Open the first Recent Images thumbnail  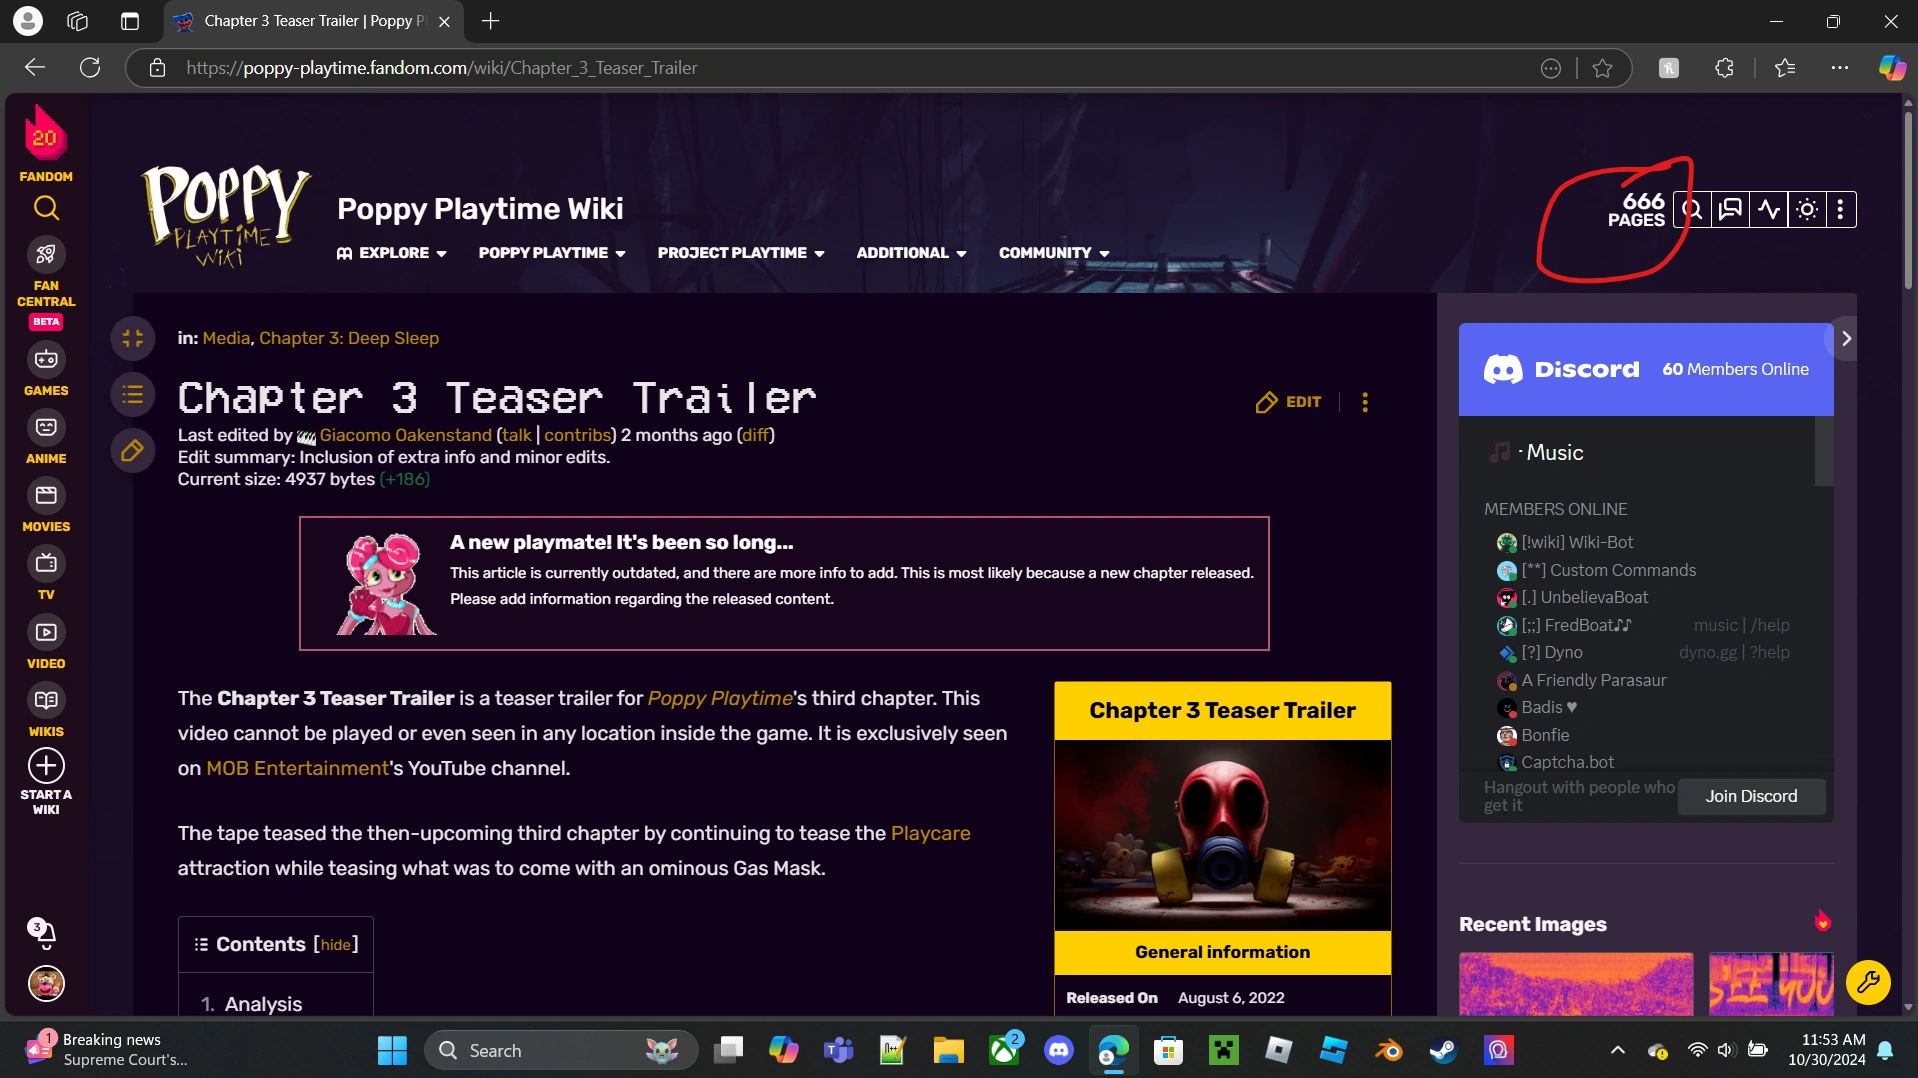1576,984
